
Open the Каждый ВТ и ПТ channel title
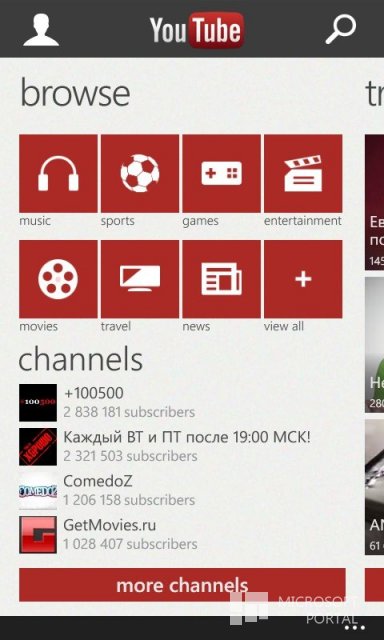tap(187, 438)
